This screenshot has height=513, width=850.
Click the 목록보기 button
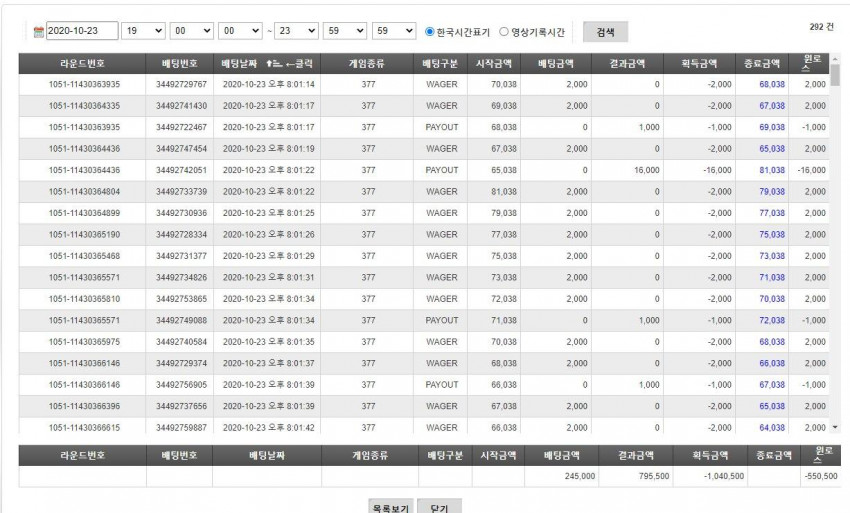(x=391, y=506)
